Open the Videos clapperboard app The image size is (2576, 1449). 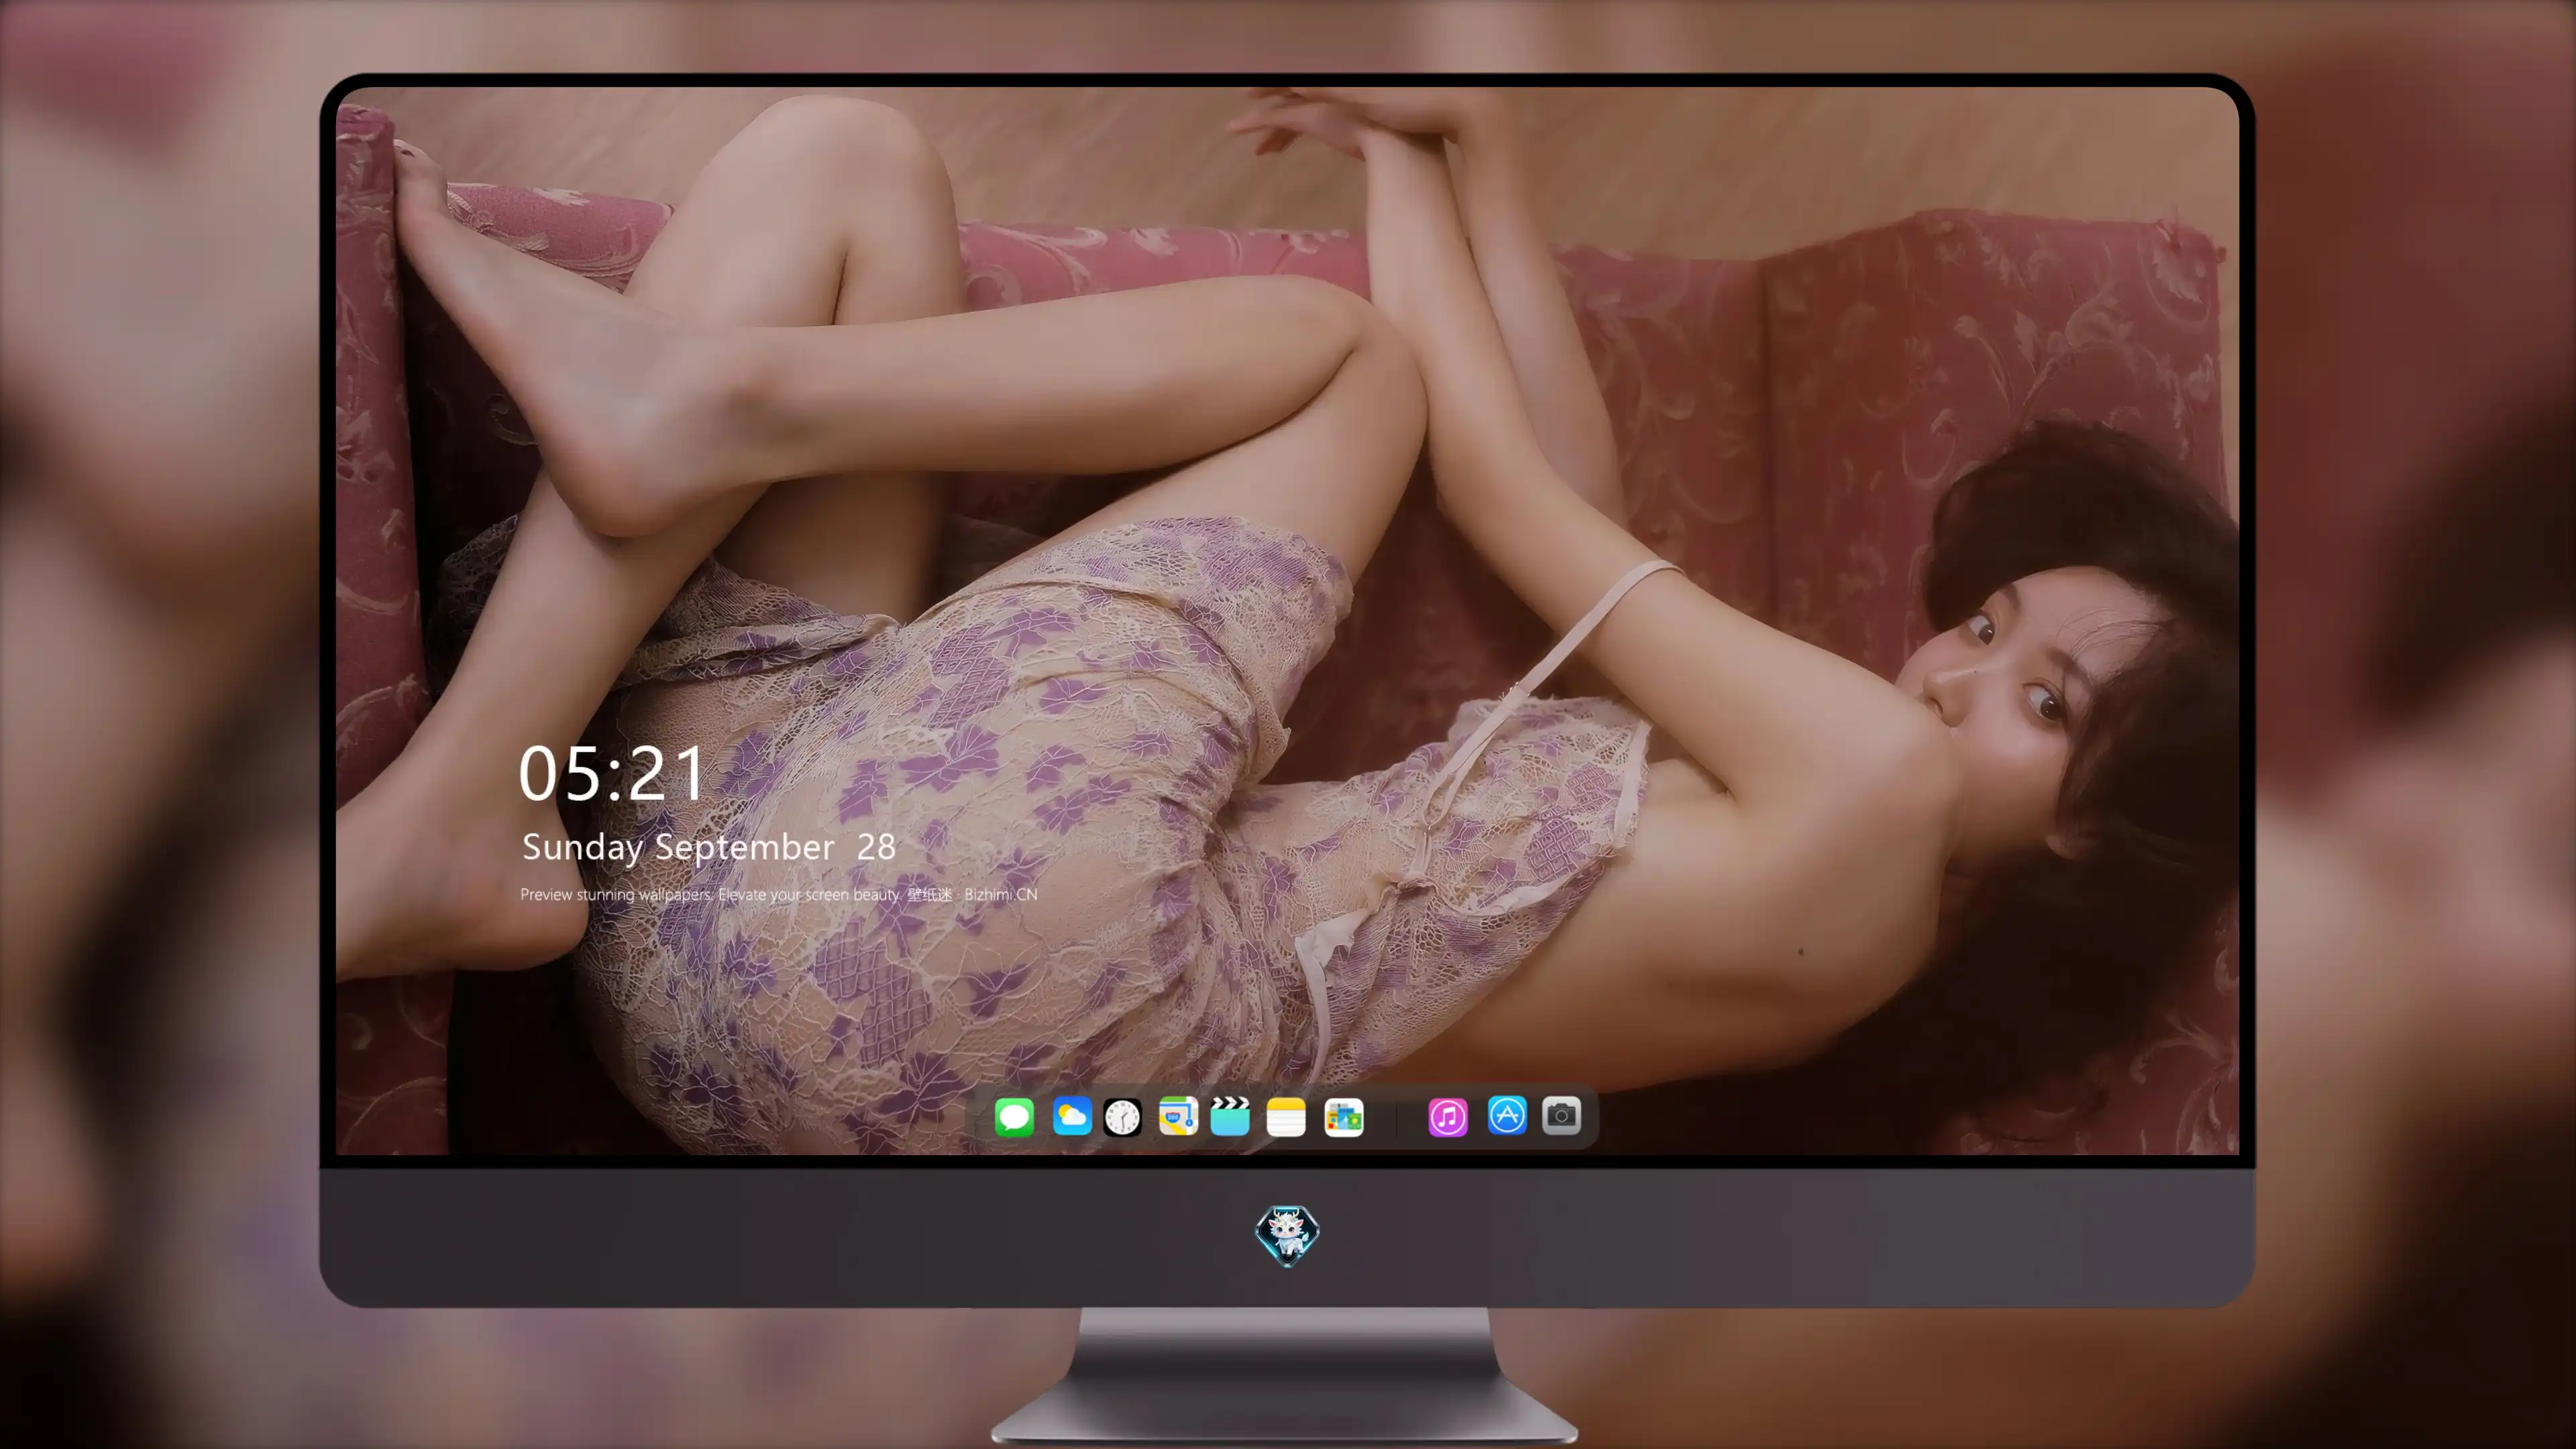(1230, 1116)
